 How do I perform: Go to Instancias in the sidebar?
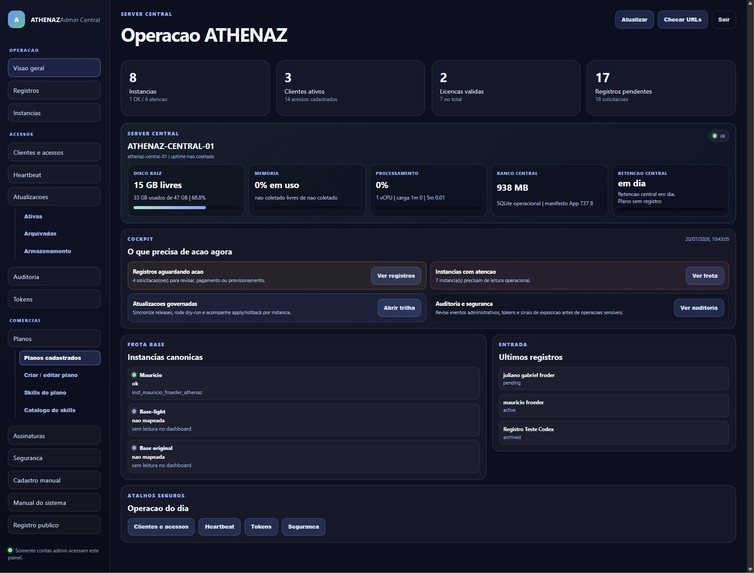(54, 113)
